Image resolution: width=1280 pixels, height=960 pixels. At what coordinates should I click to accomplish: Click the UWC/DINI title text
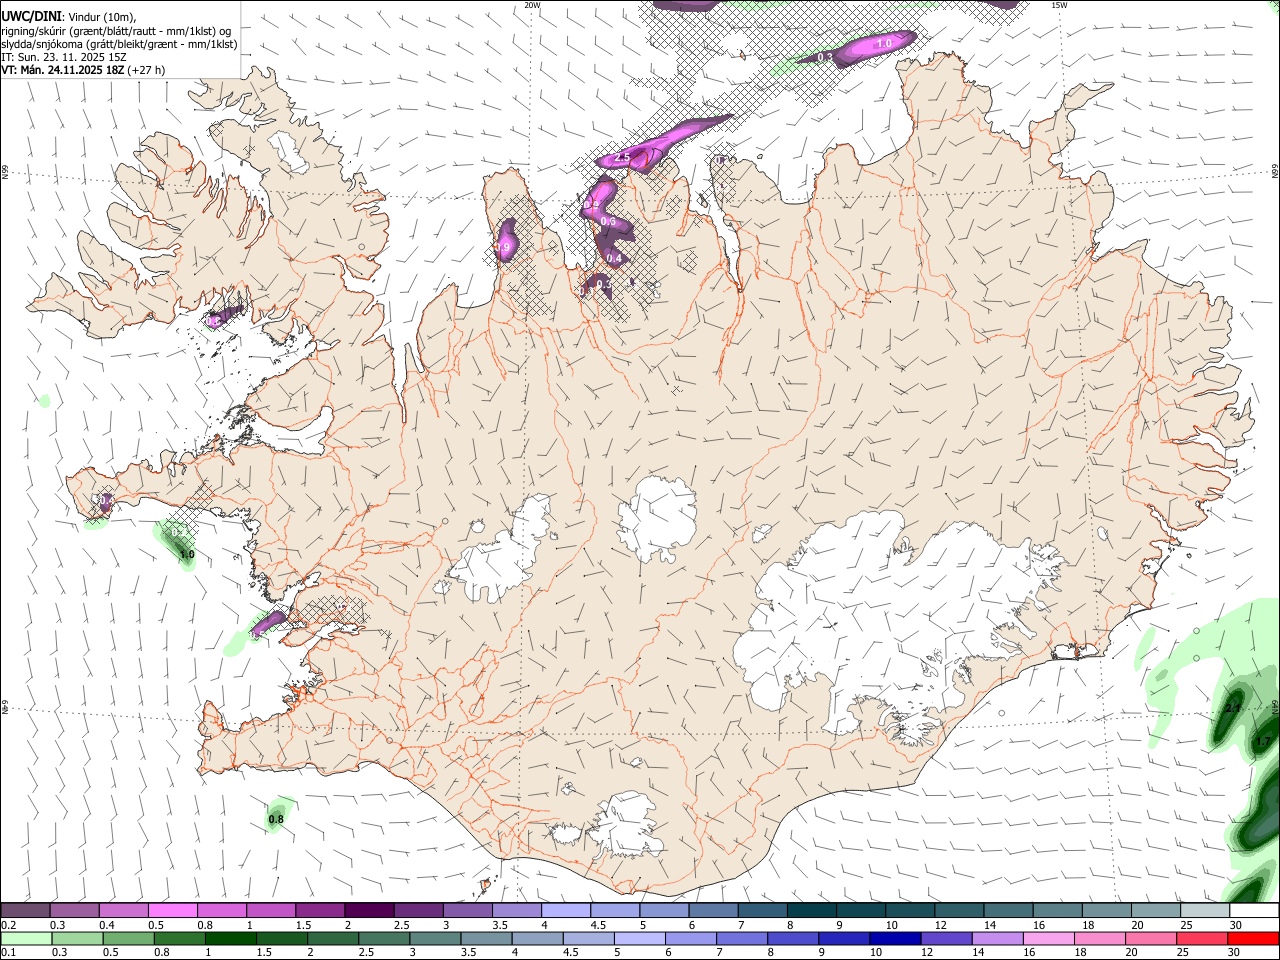(30, 17)
